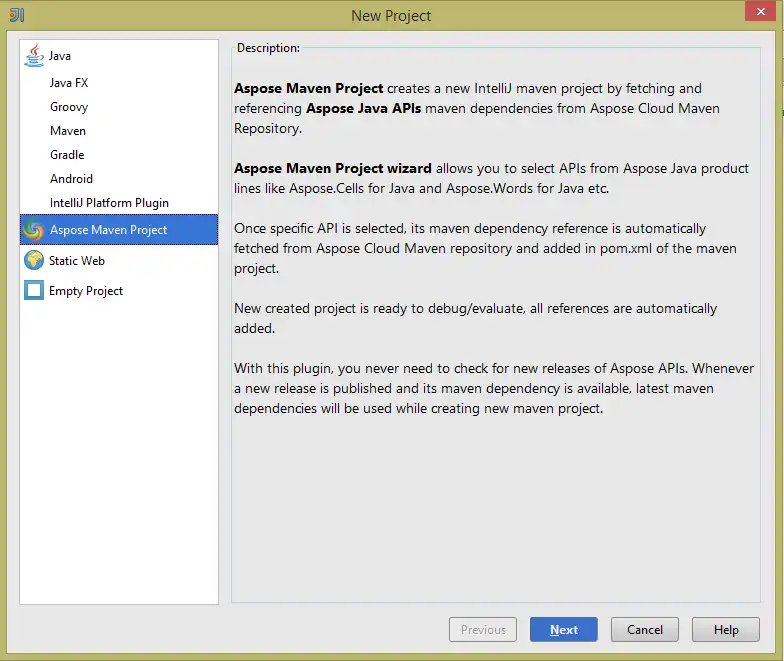Select IntelliJ Platform Plugin entry
This screenshot has height=661, width=784.
coord(109,203)
